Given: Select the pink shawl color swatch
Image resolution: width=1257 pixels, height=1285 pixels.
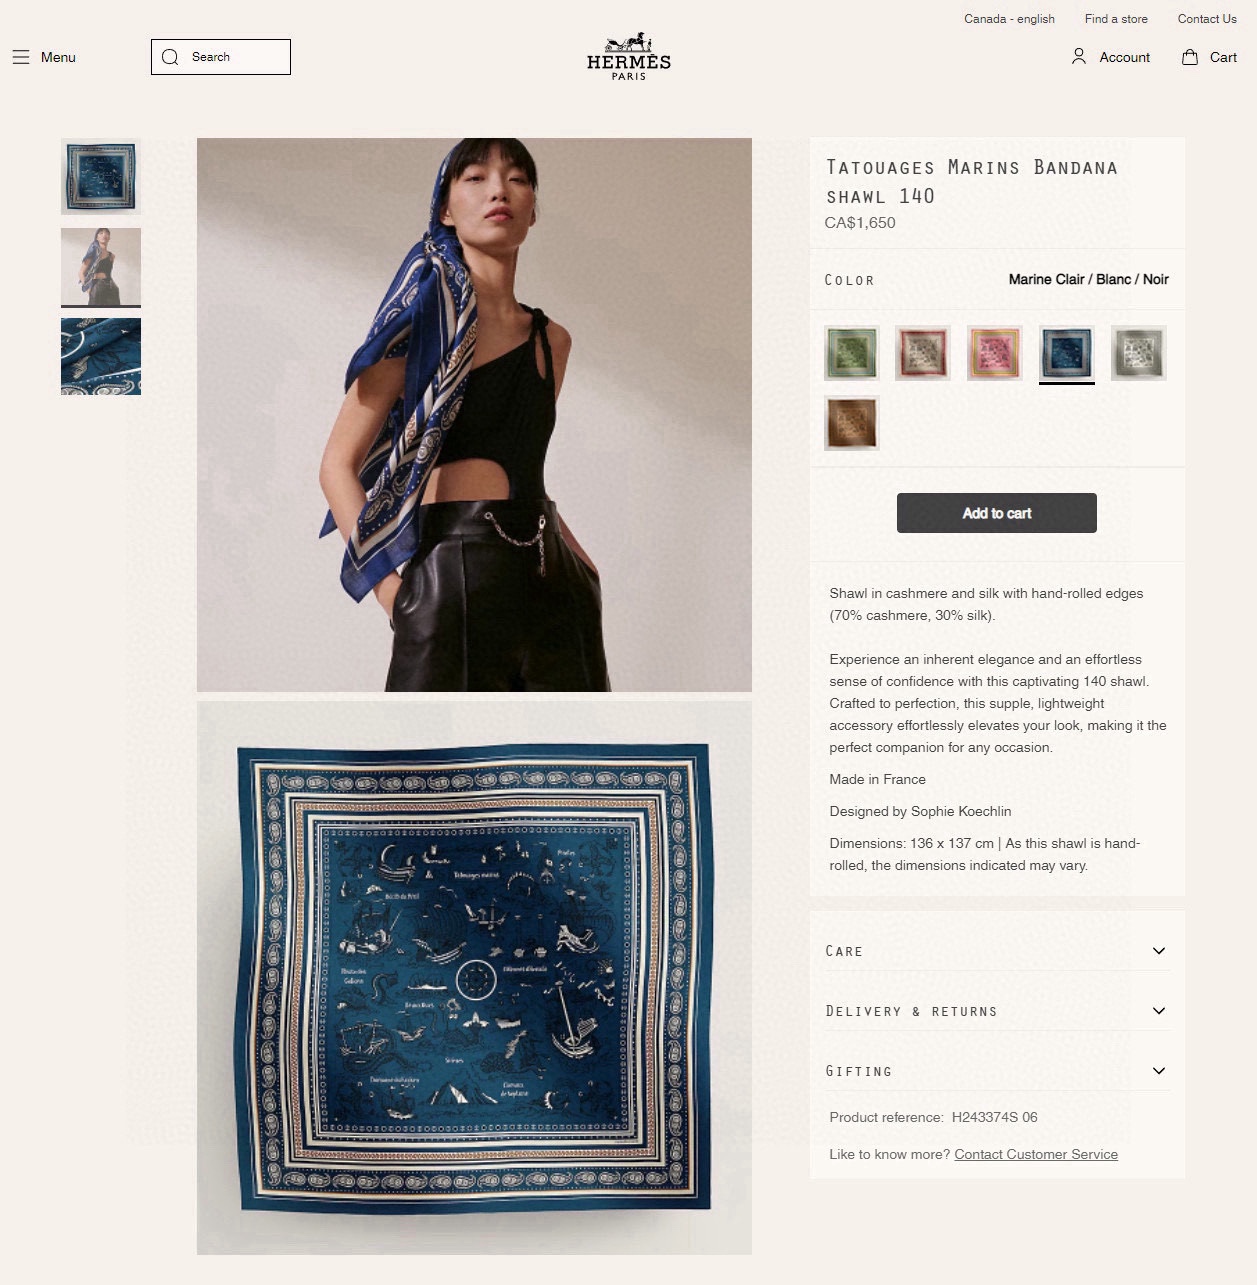Looking at the screenshot, I should click(x=995, y=353).
